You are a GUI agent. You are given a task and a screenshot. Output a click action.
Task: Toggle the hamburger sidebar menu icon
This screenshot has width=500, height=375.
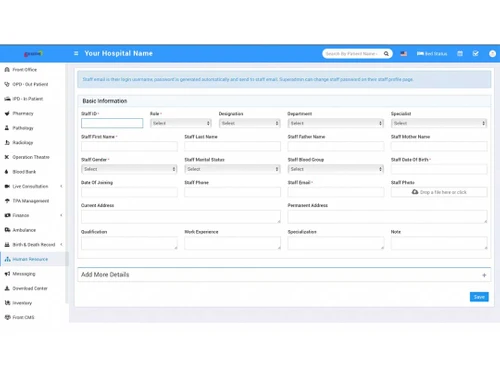(x=76, y=53)
